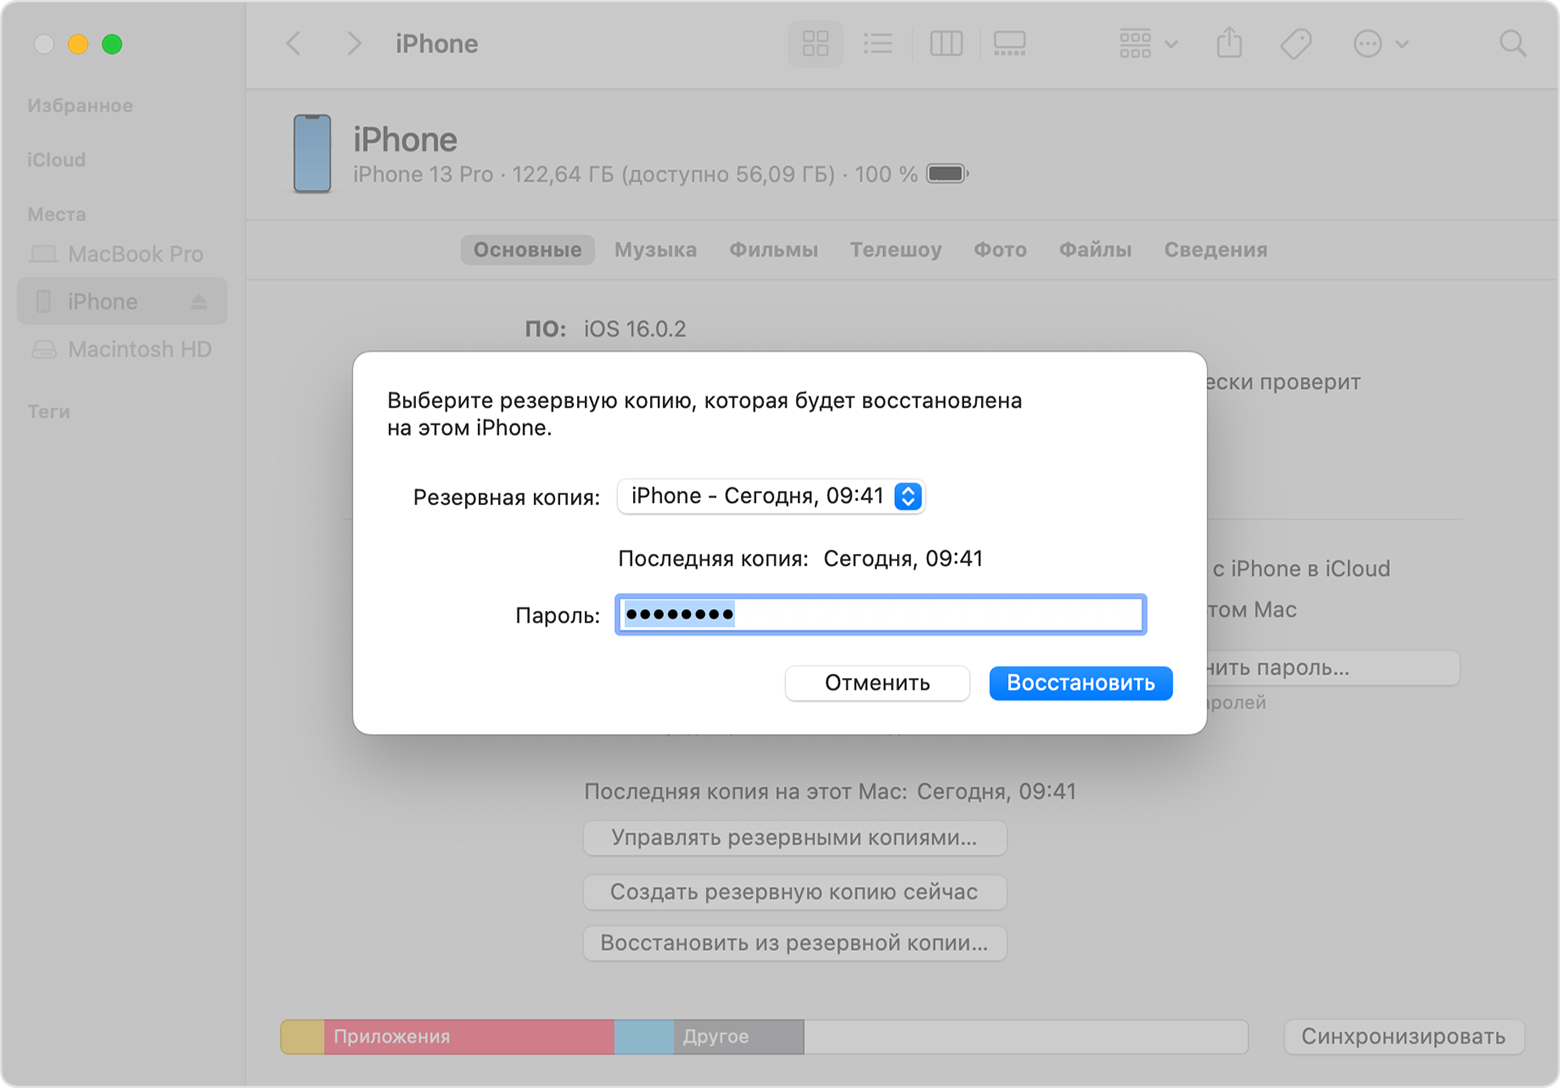Open the group-by options dropdown
This screenshot has height=1088, width=1560.
[x=1148, y=44]
